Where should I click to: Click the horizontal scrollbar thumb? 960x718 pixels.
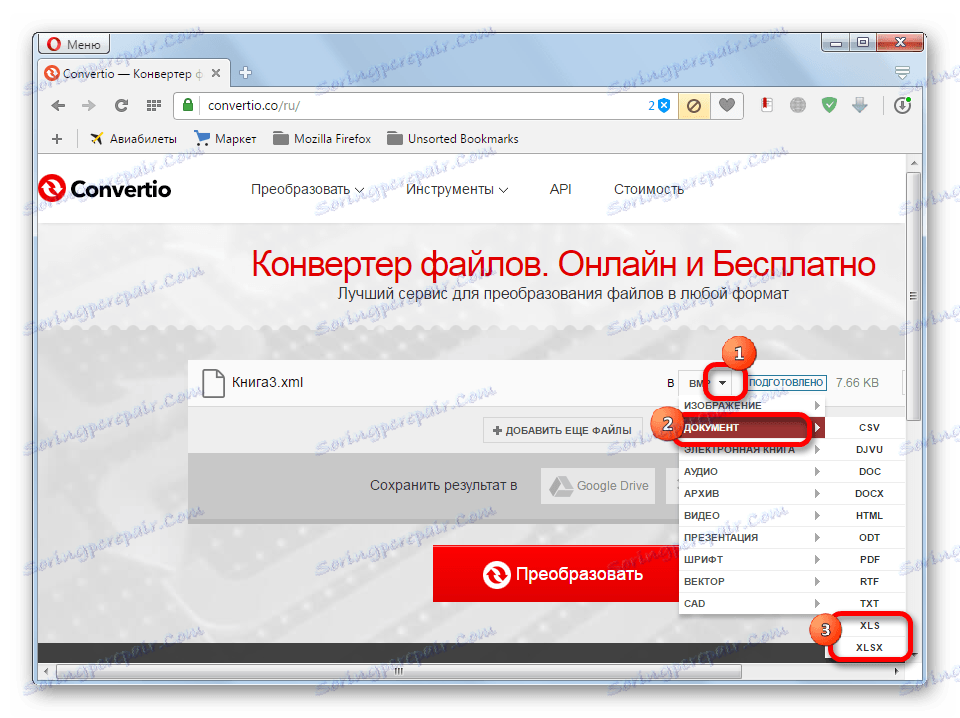(399, 671)
